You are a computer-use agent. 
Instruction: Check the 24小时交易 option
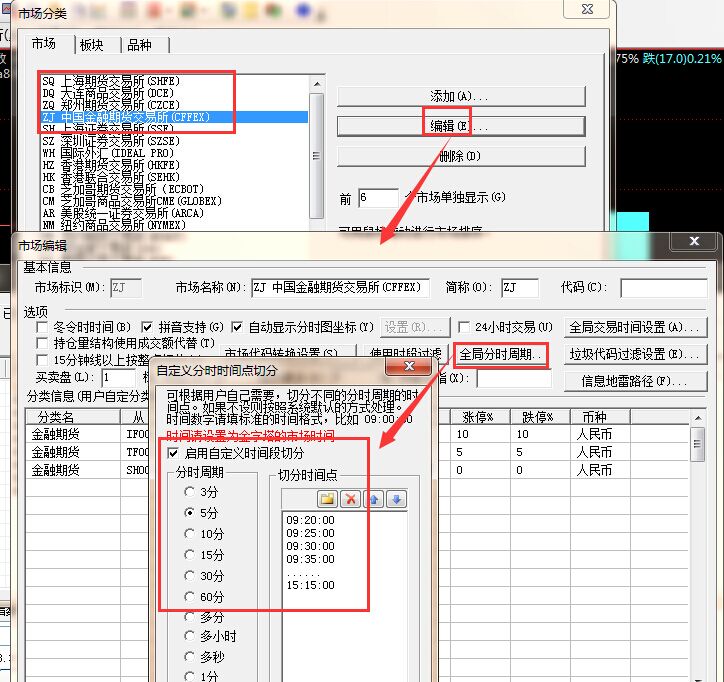(x=466, y=327)
